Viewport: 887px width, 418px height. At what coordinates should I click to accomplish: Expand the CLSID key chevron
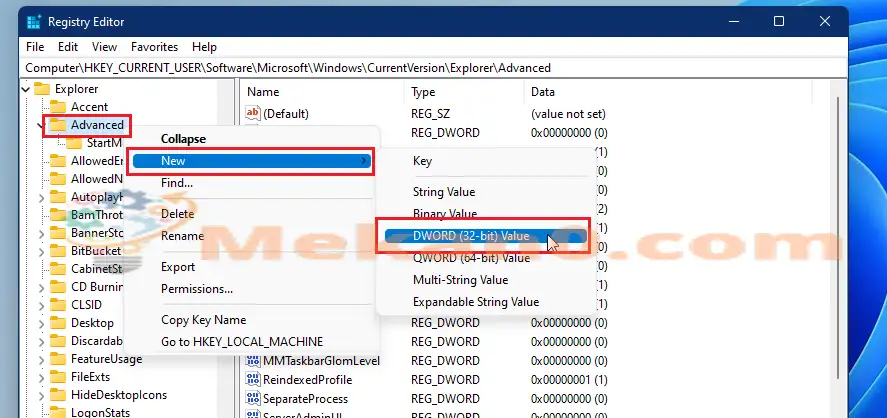[x=41, y=305]
